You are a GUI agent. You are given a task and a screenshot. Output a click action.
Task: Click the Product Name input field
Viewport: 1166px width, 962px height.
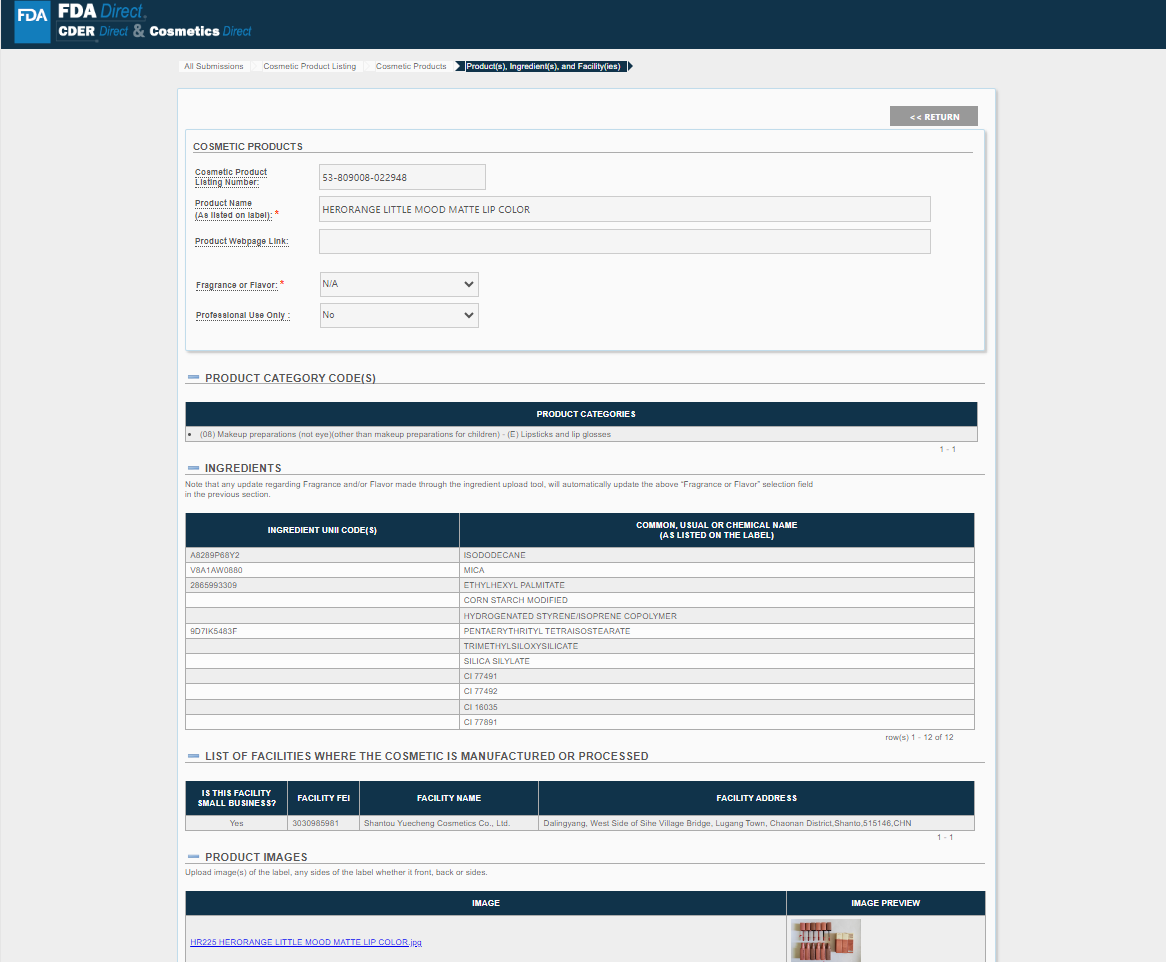624,209
